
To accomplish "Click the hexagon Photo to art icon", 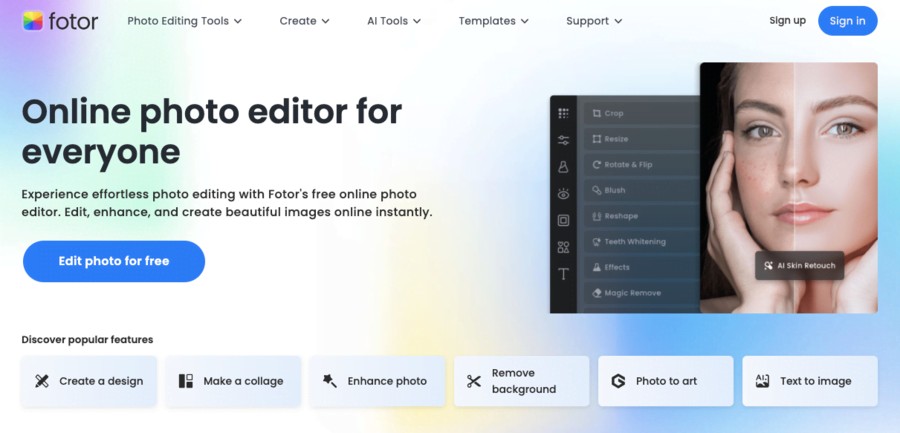I will (x=618, y=381).
